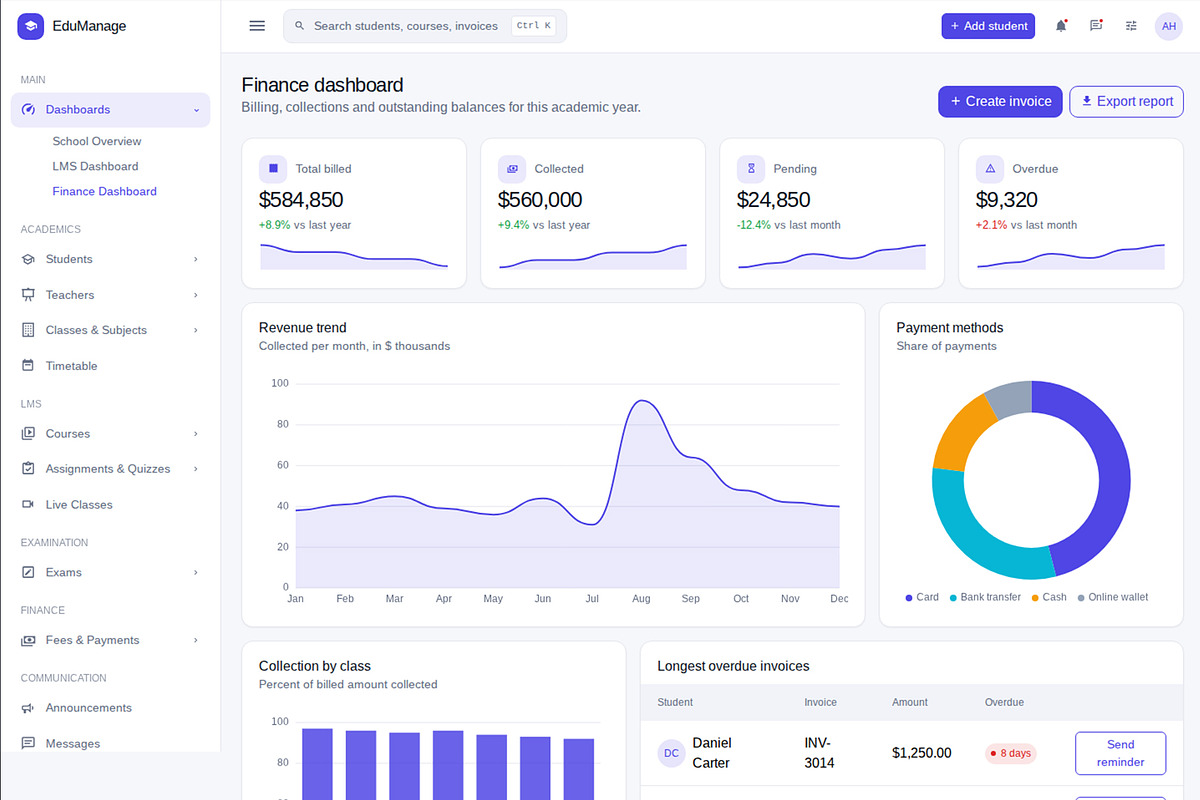The image size is (1200, 800).
Task: Click the DC avatar for Daniel Carter
Action: pyautogui.click(x=671, y=753)
